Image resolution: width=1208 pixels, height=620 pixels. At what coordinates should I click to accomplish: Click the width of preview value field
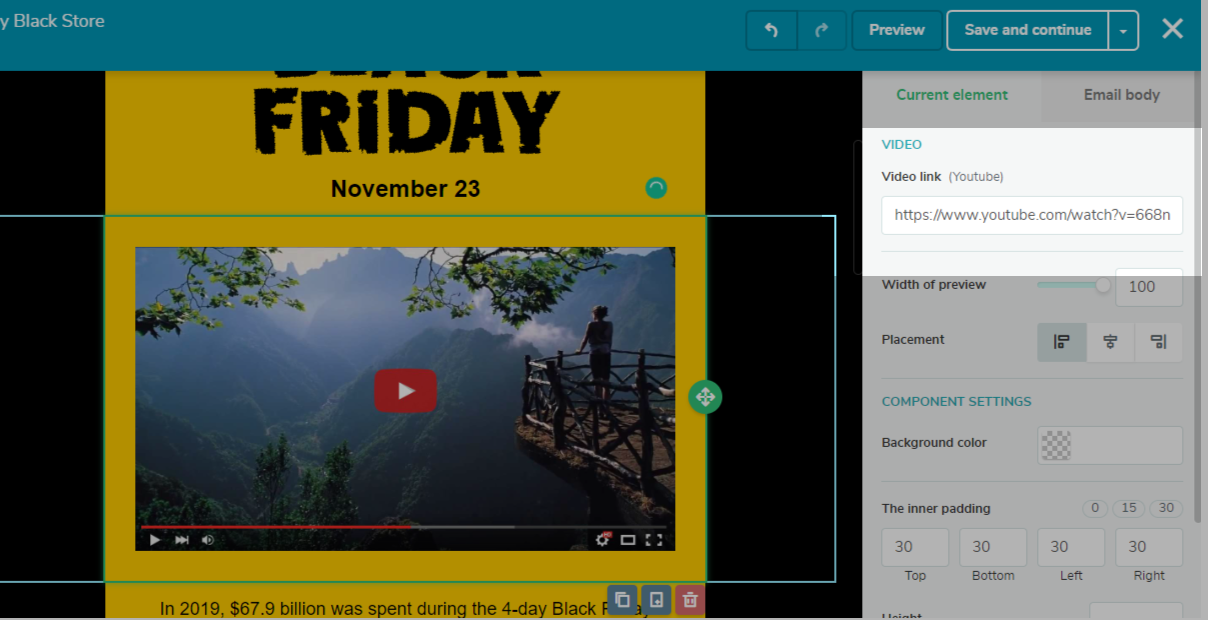tap(1148, 287)
